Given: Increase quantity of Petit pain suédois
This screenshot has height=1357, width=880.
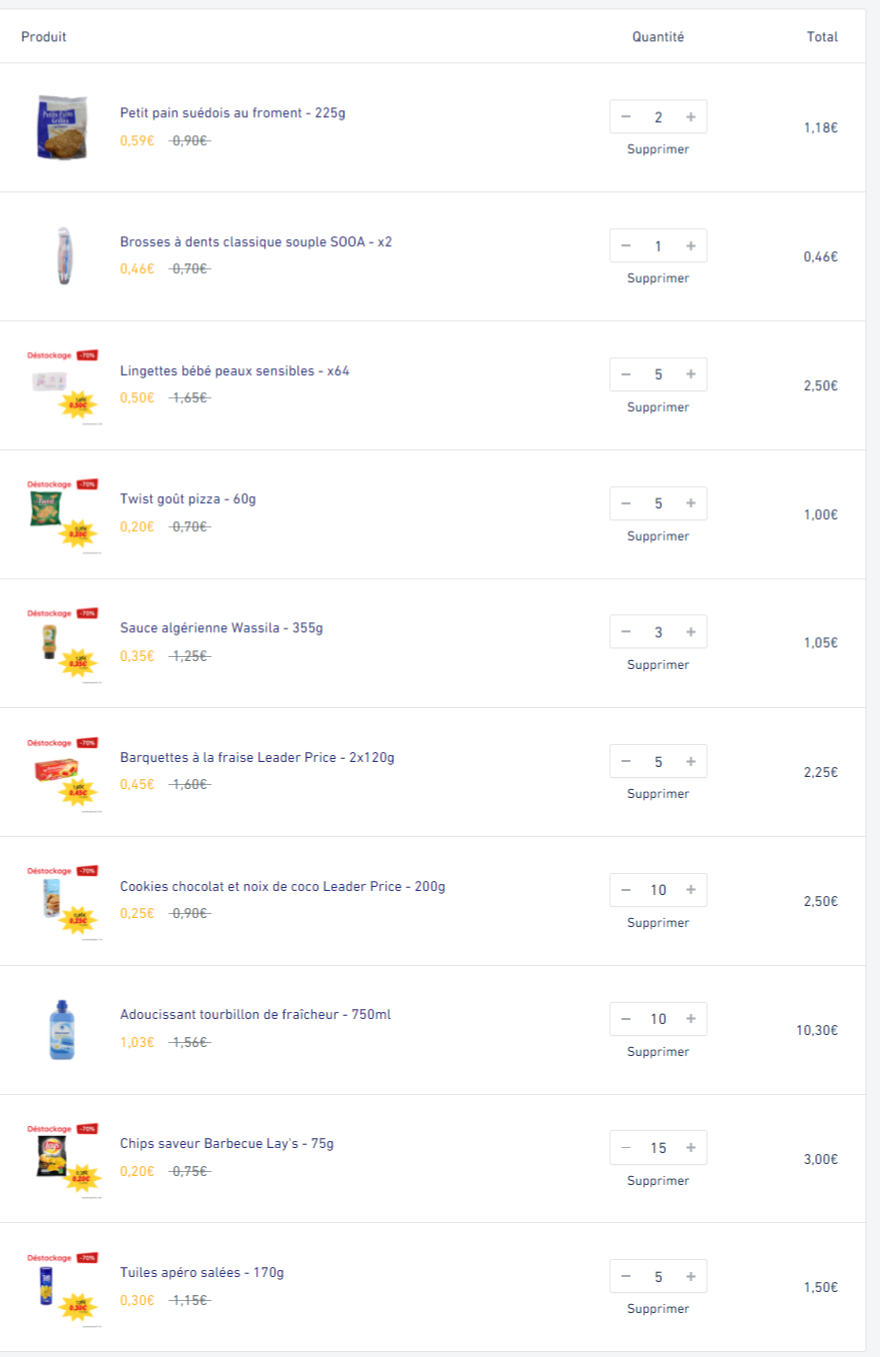Looking at the screenshot, I should (x=691, y=117).
